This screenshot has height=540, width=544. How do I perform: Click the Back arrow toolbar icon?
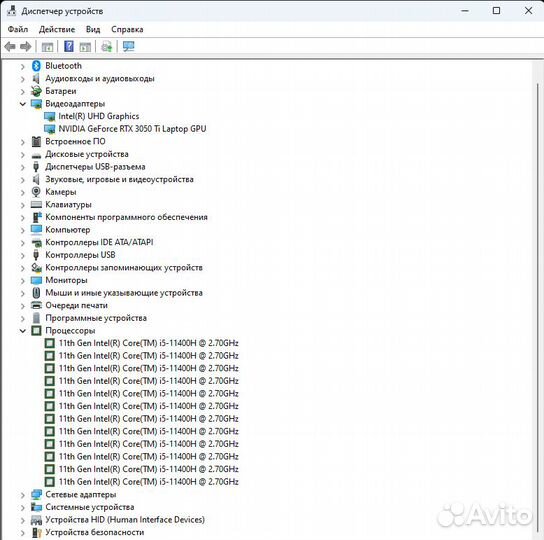(10, 47)
